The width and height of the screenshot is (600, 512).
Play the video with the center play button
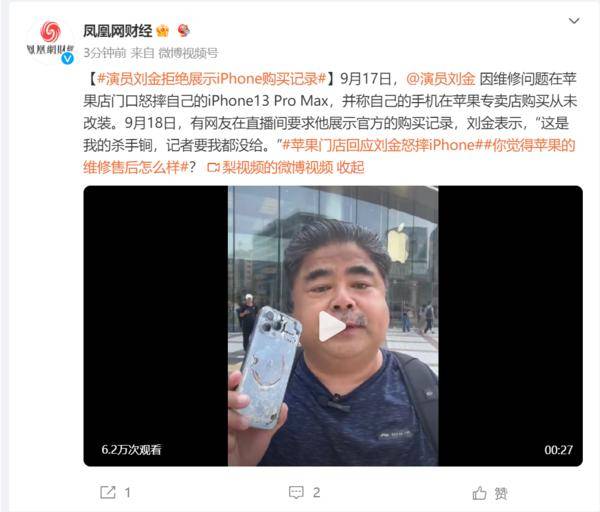click(x=332, y=326)
